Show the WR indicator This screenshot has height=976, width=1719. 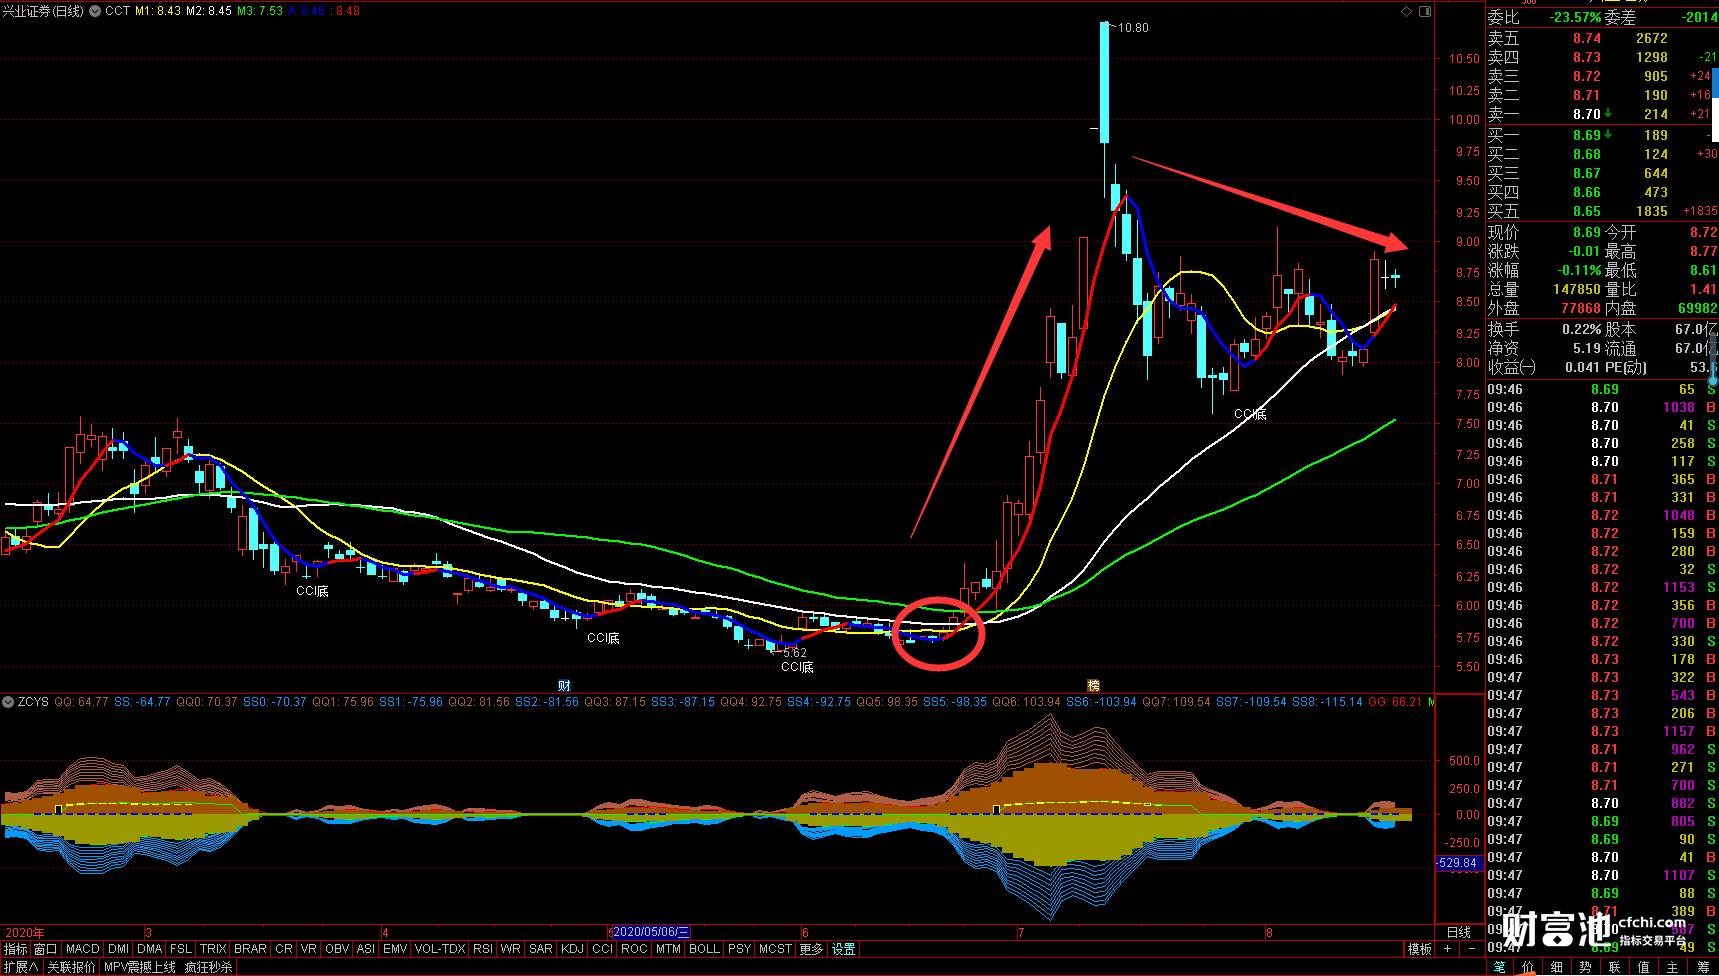(x=511, y=949)
